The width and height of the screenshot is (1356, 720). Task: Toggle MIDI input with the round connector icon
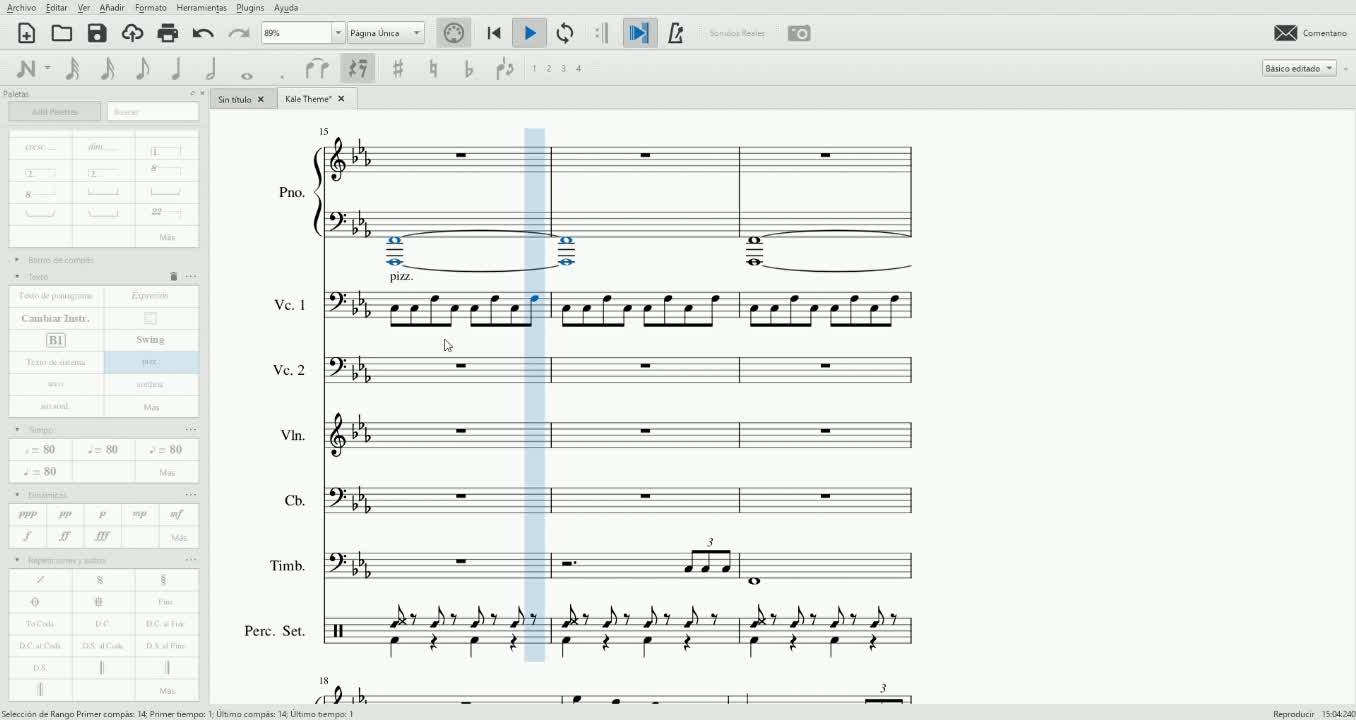click(454, 33)
